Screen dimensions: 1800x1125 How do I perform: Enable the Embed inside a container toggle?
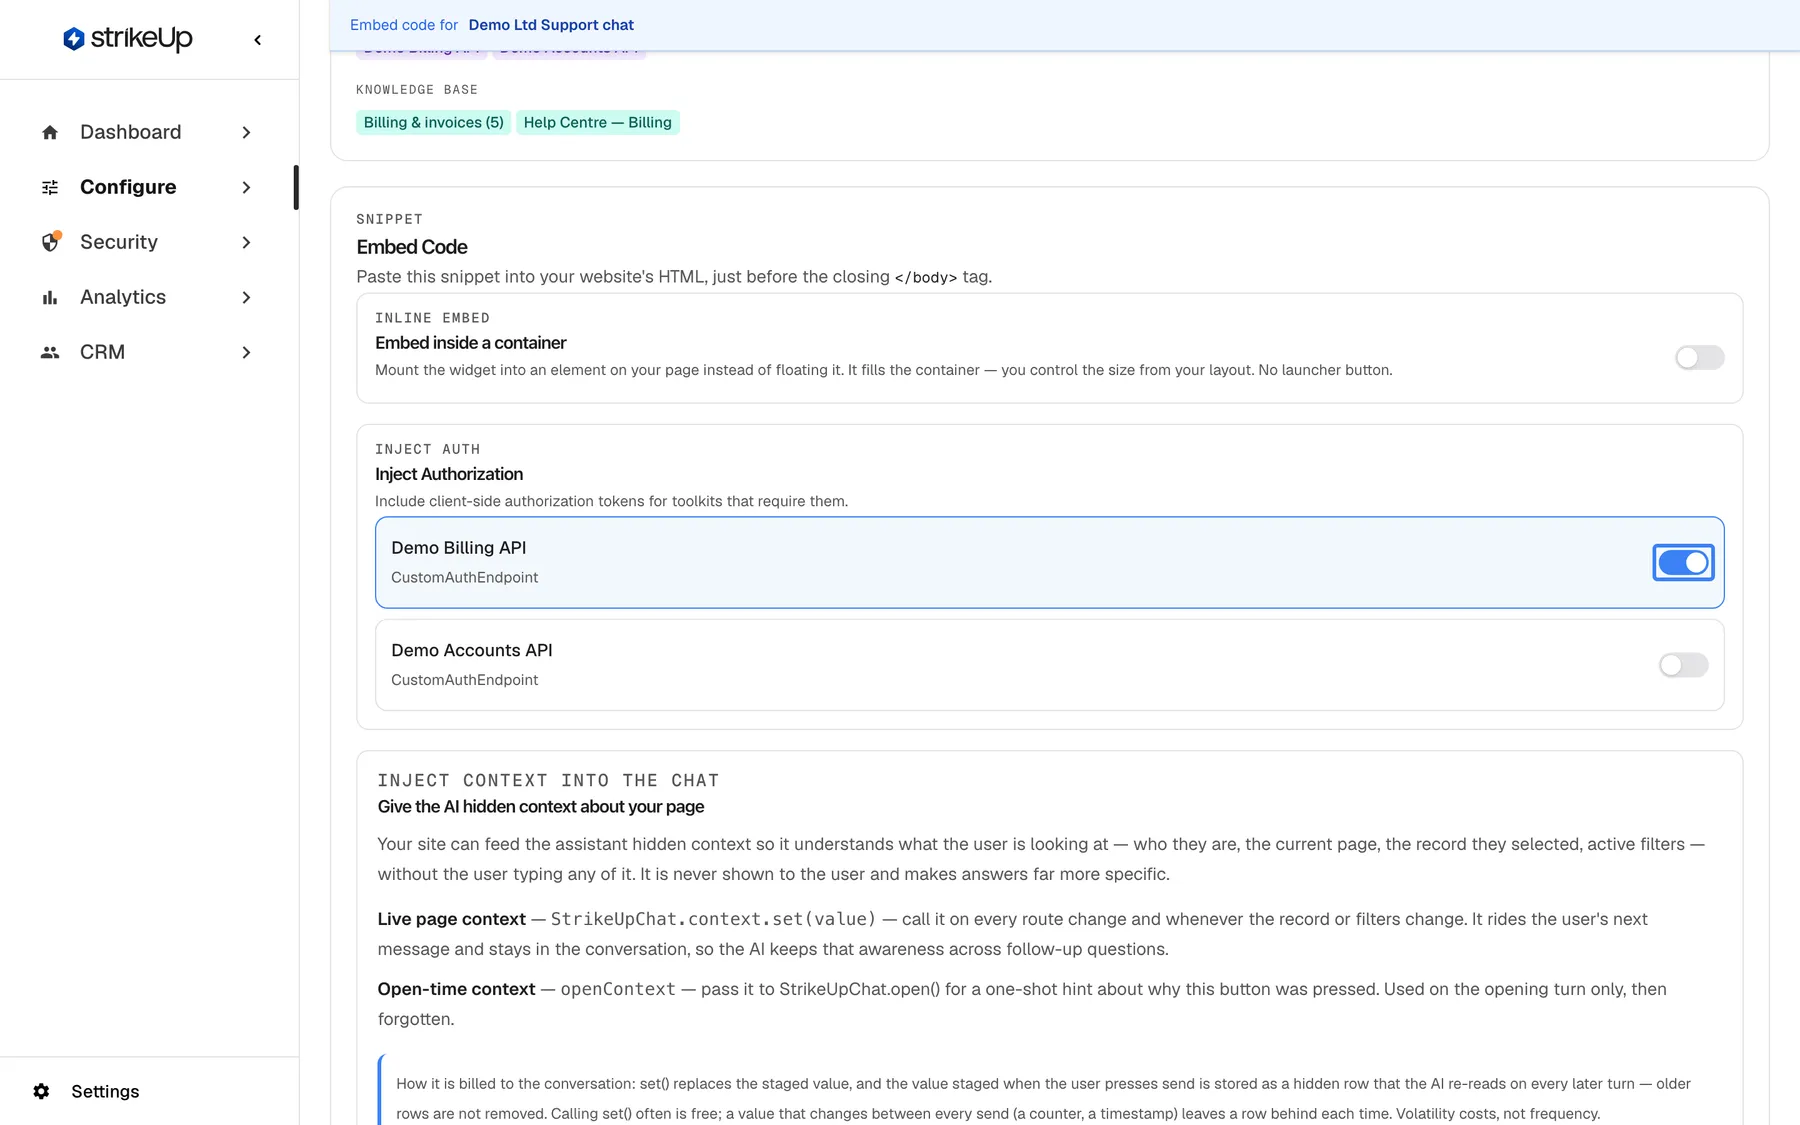click(x=1699, y=357)
